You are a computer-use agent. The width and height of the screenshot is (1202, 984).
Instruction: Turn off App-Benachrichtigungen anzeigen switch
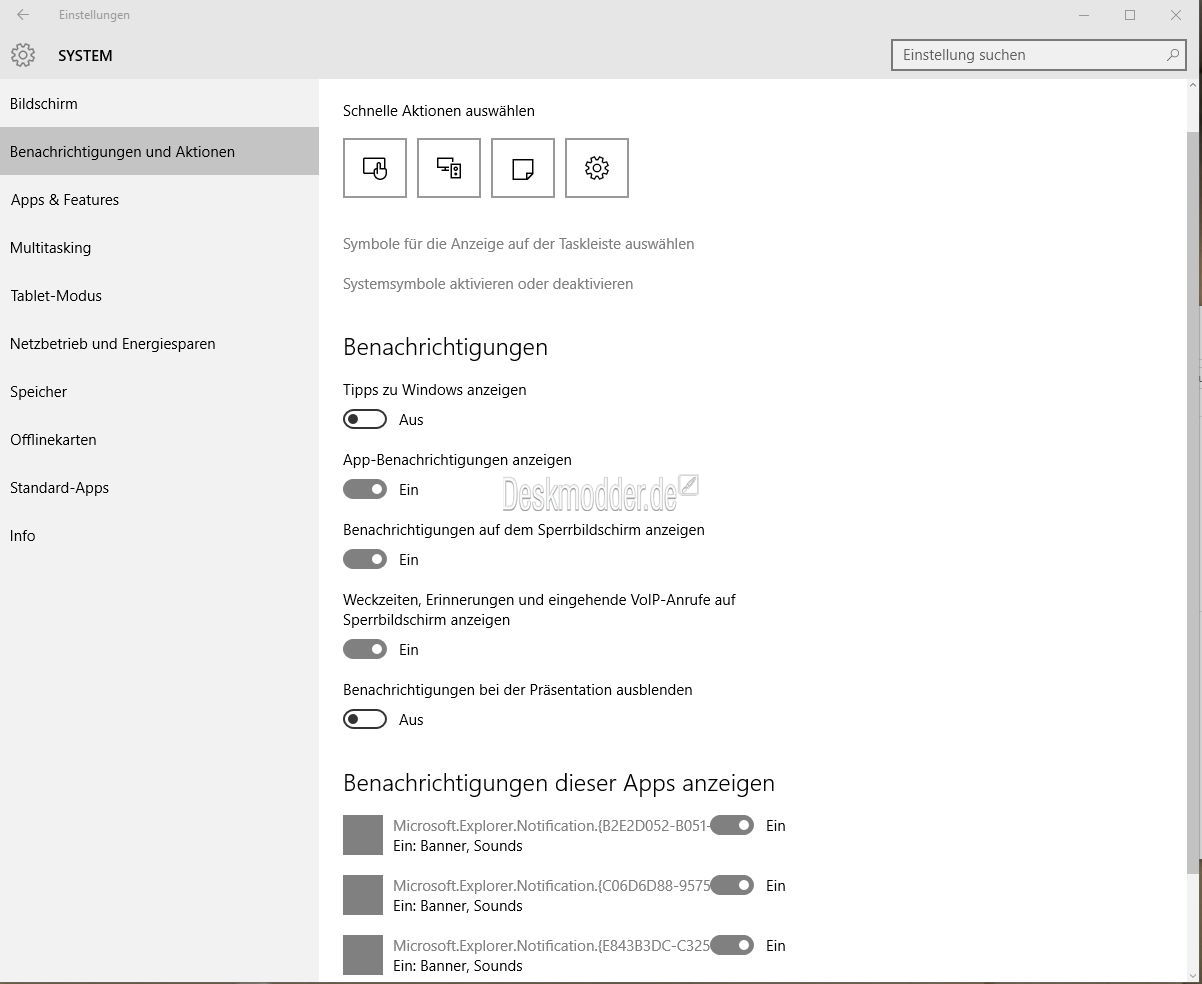[x=365, y=489]
